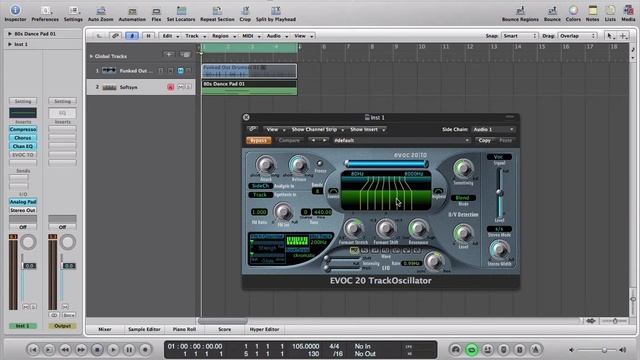Click the link icon in Arrange toolbar
The width and height of the screenshot is (640, 360).
[116, 36]
